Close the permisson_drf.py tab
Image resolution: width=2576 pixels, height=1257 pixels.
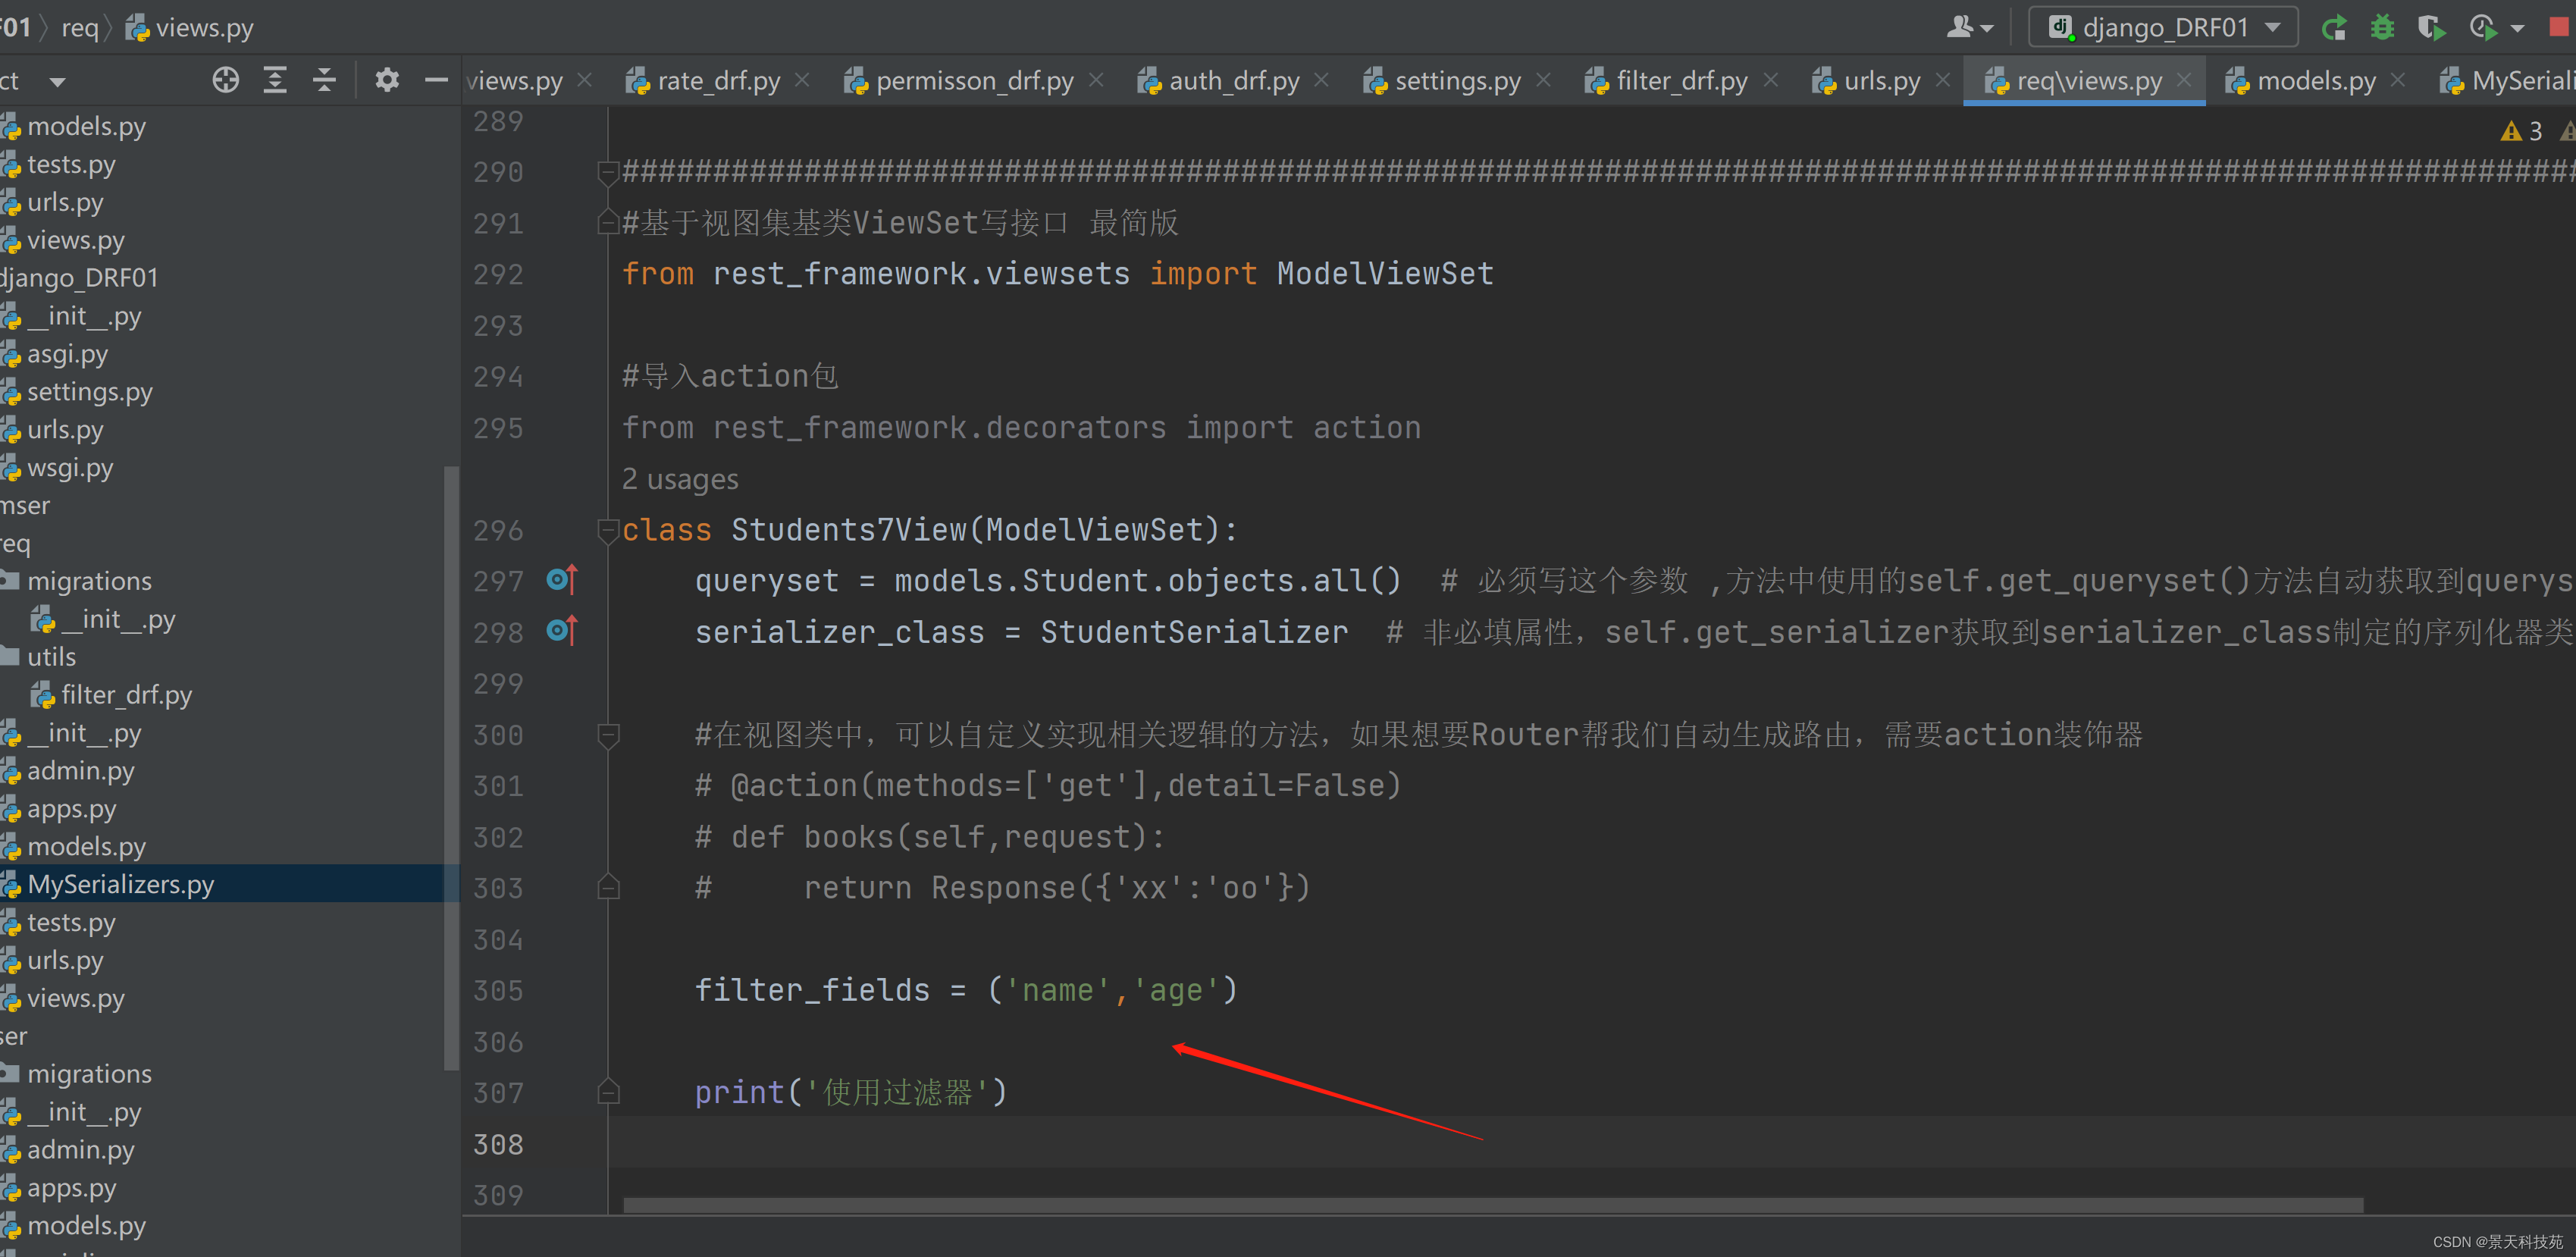(x=1096, y=80)
